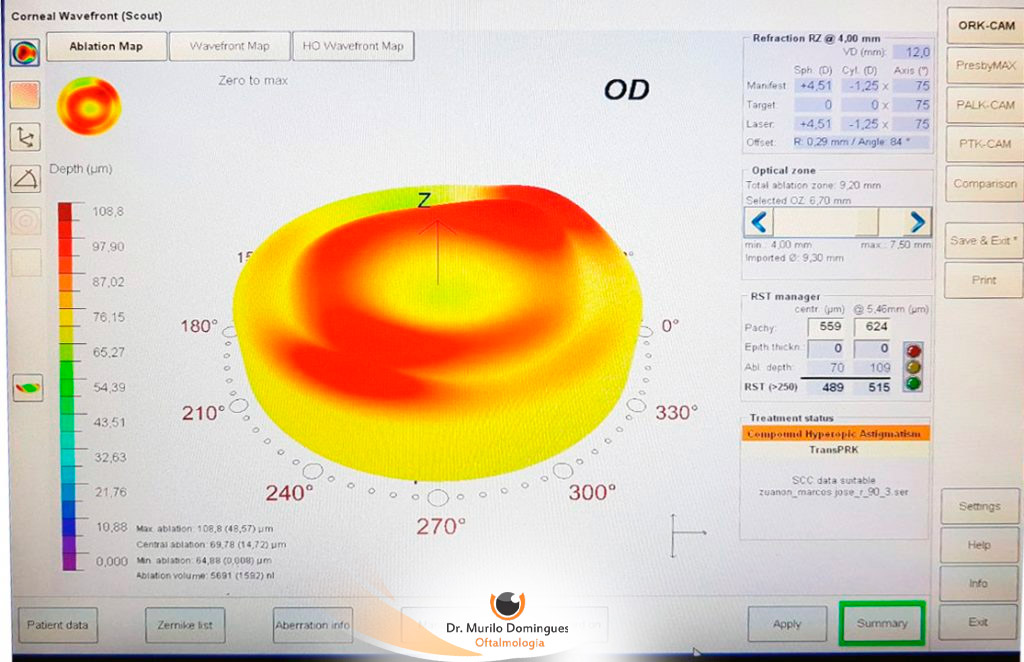Click the flat gradient map view icon
Screen dimensions: 1024x662
(25, 95)
